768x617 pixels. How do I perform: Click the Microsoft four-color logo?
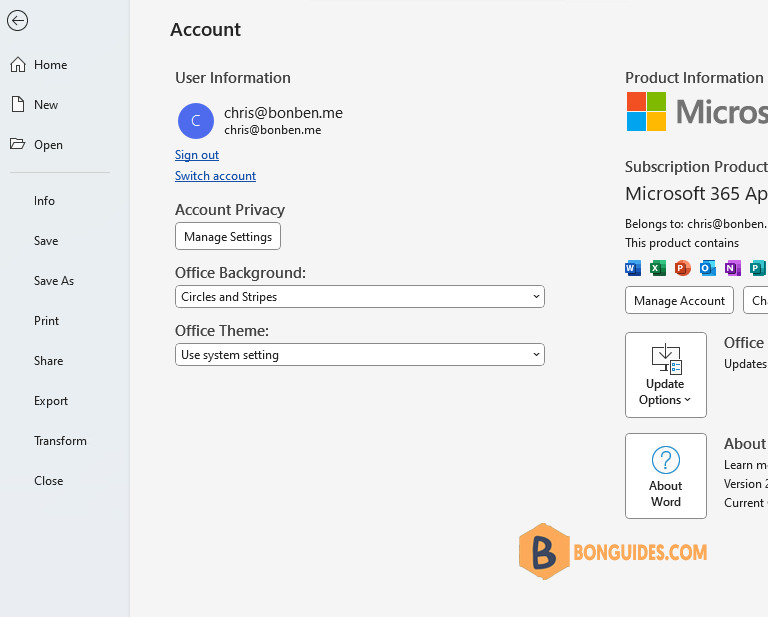646,112
